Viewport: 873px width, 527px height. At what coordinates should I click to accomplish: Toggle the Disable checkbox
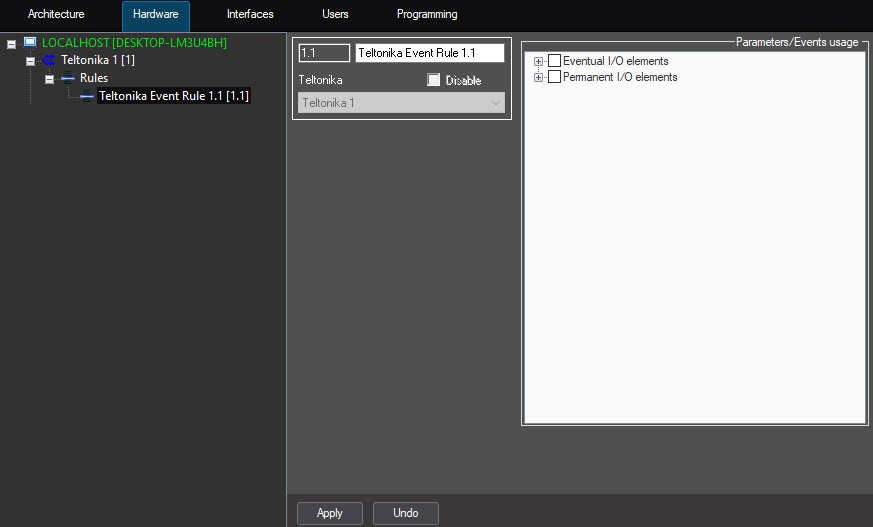coord(433,80)
